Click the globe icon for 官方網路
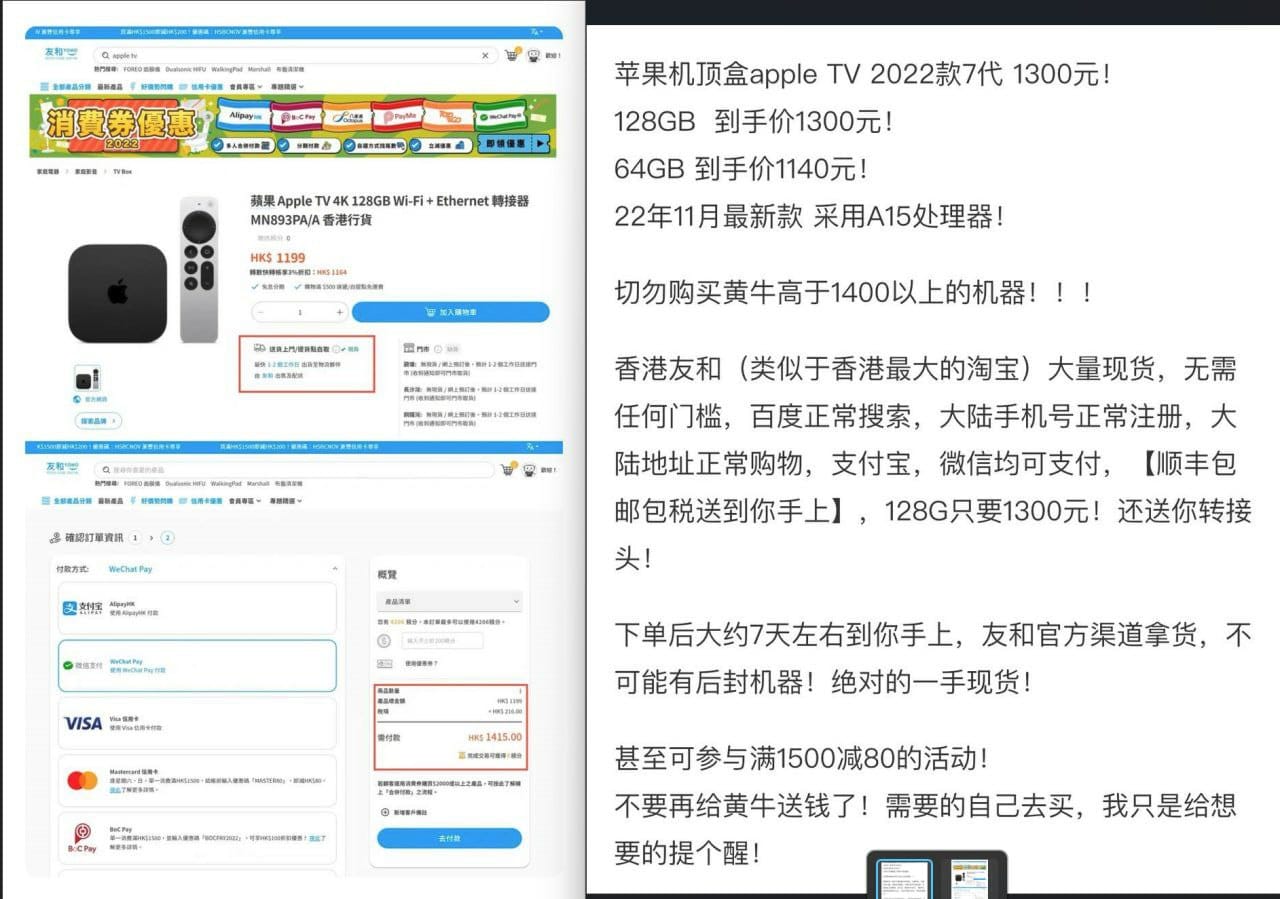This screenshot has width=1280, height=899. click(x=78, y=399)
